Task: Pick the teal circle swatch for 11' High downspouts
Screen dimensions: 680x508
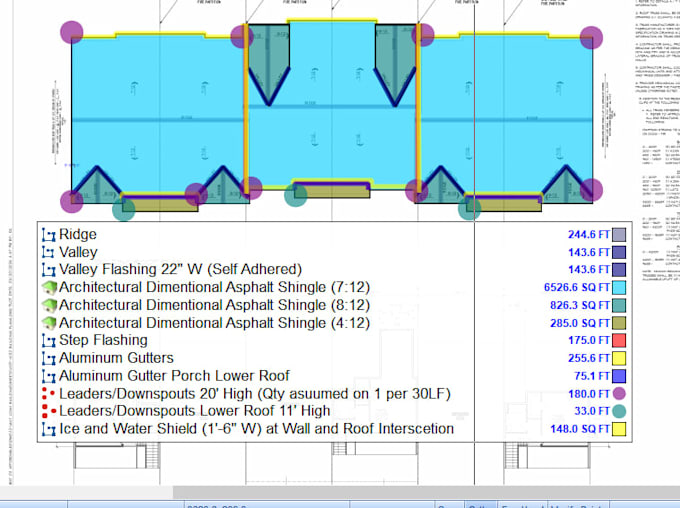Action: (x=619, y=411)
